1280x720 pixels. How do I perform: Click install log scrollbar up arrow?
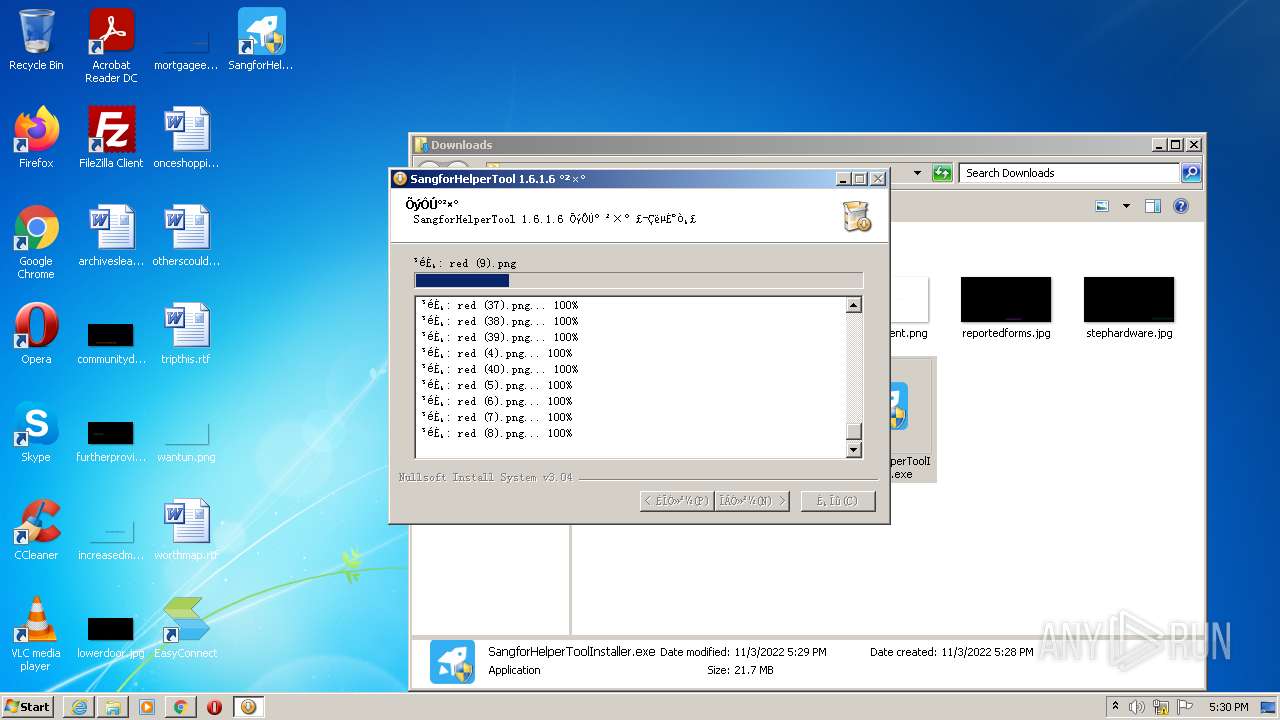click(x=853, y=305)
